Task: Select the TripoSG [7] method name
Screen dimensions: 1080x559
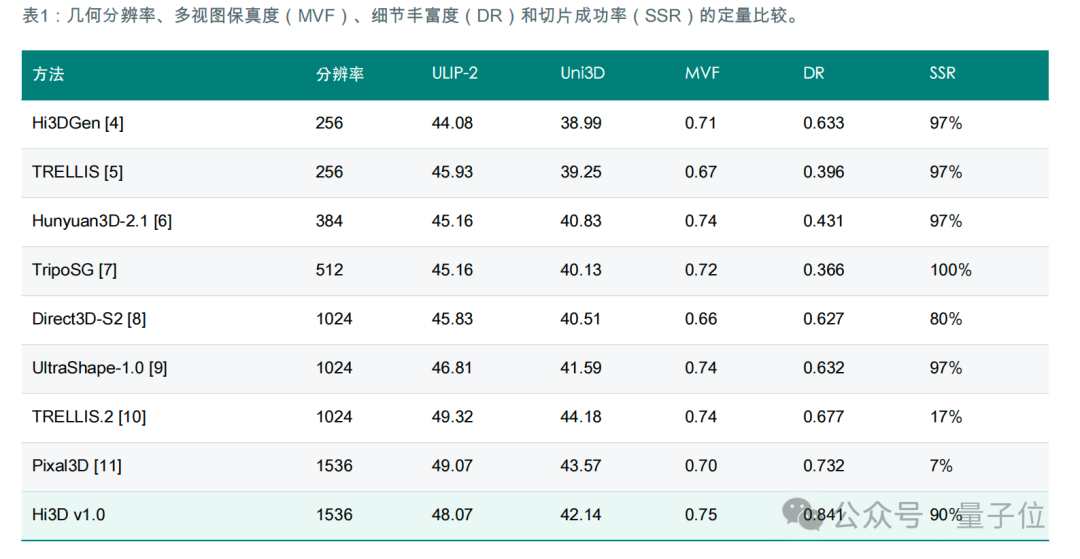Action: tap(74, 270)
